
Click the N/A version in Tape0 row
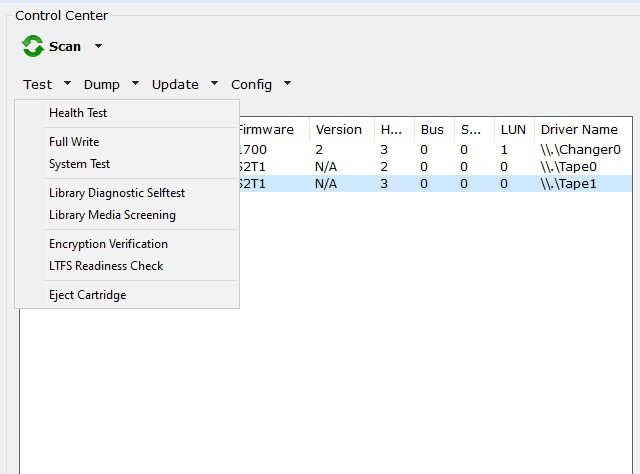[326, 167]
